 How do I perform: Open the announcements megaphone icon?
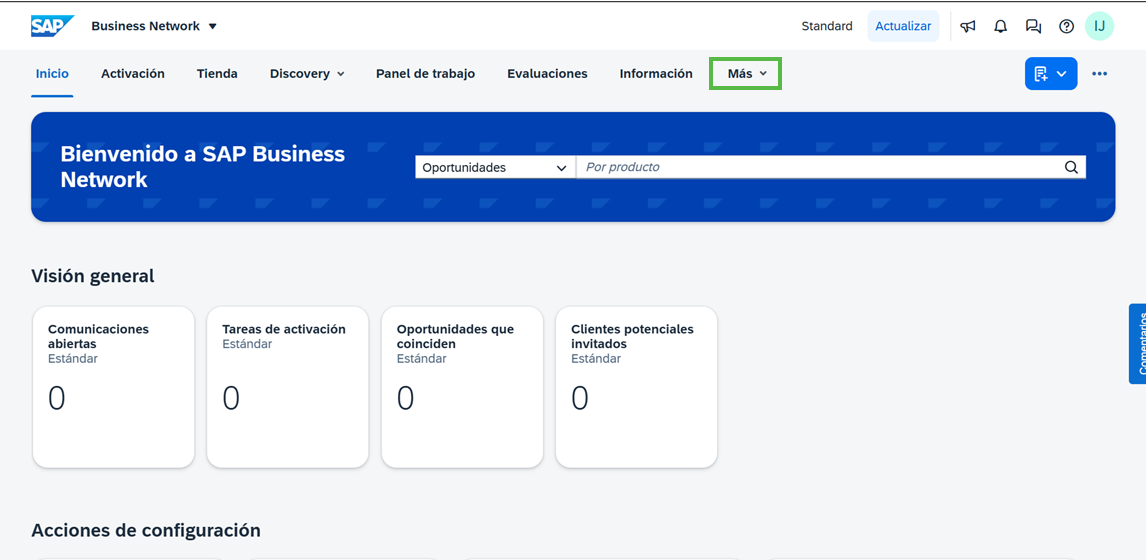click(968, 26)
